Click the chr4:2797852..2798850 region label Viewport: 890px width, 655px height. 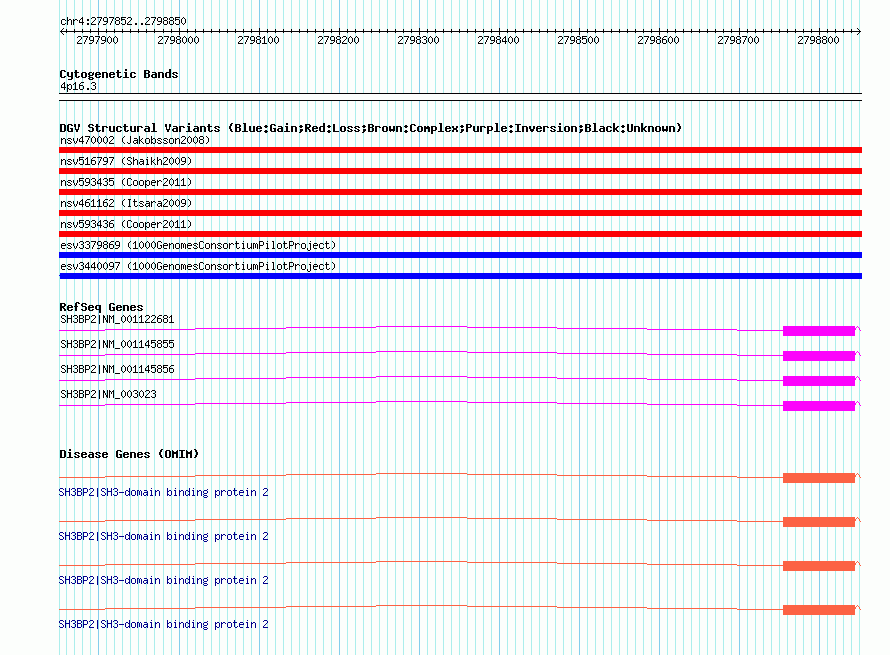pos(123,22)
